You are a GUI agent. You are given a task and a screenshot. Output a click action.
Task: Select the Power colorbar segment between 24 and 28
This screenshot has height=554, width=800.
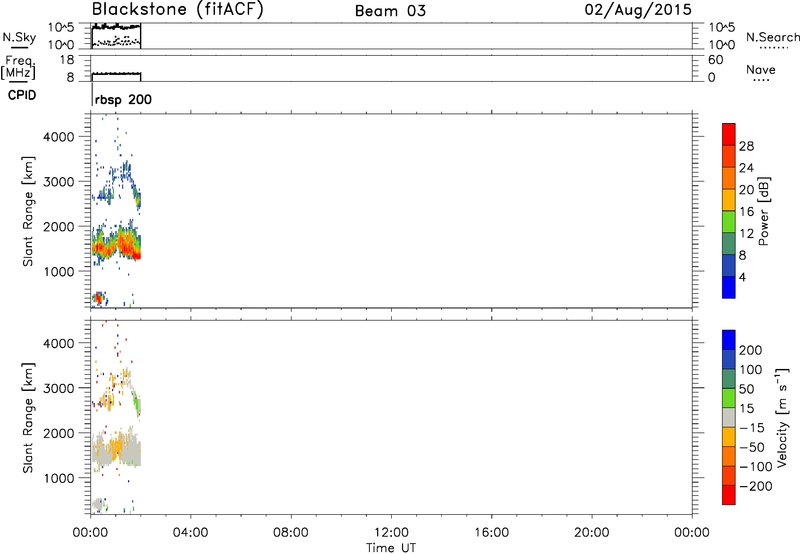coord(729,156)
